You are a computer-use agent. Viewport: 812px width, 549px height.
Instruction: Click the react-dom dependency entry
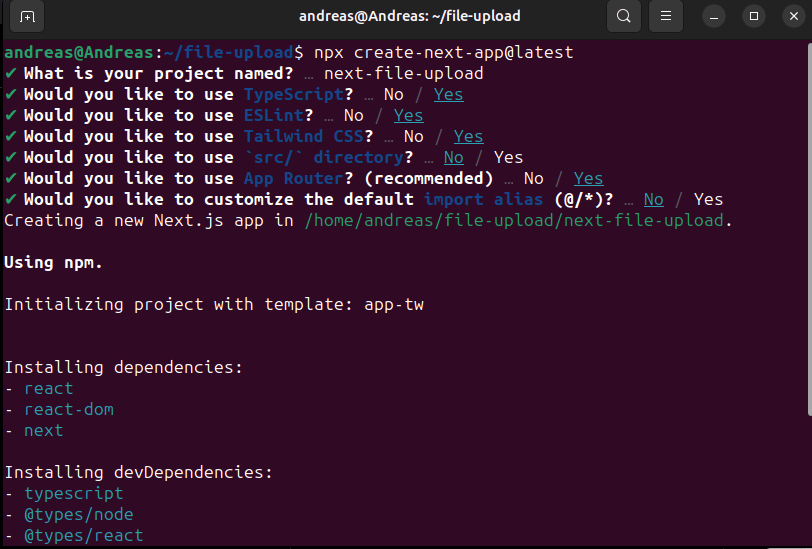coord(69,409)
